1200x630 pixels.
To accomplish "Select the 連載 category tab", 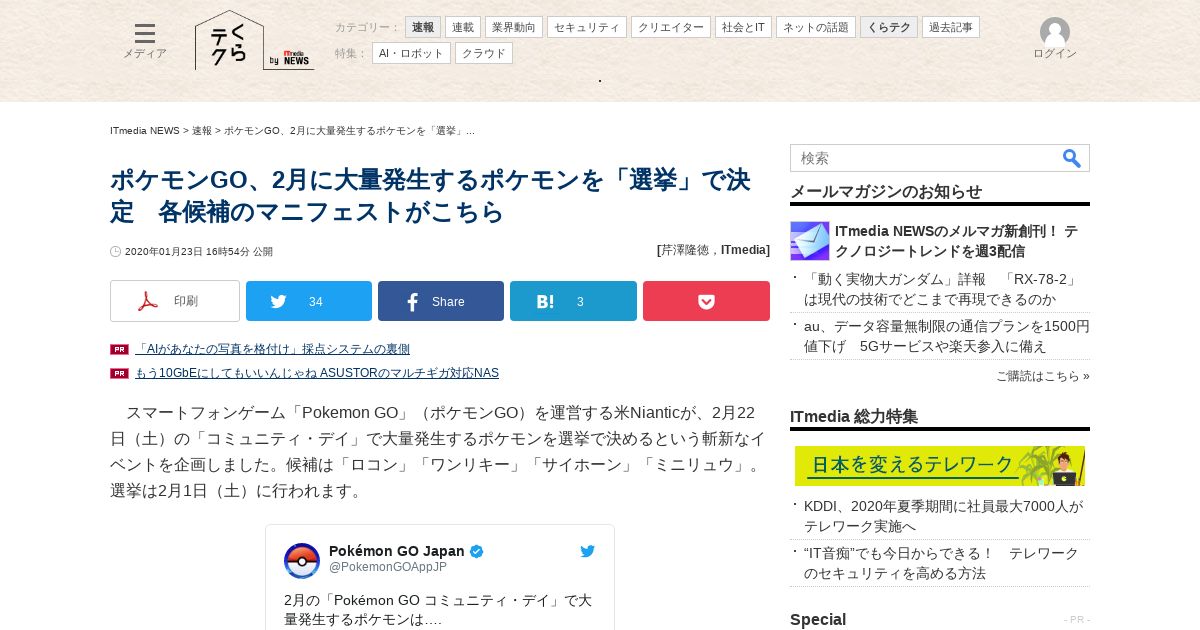I will click(463, 27).
